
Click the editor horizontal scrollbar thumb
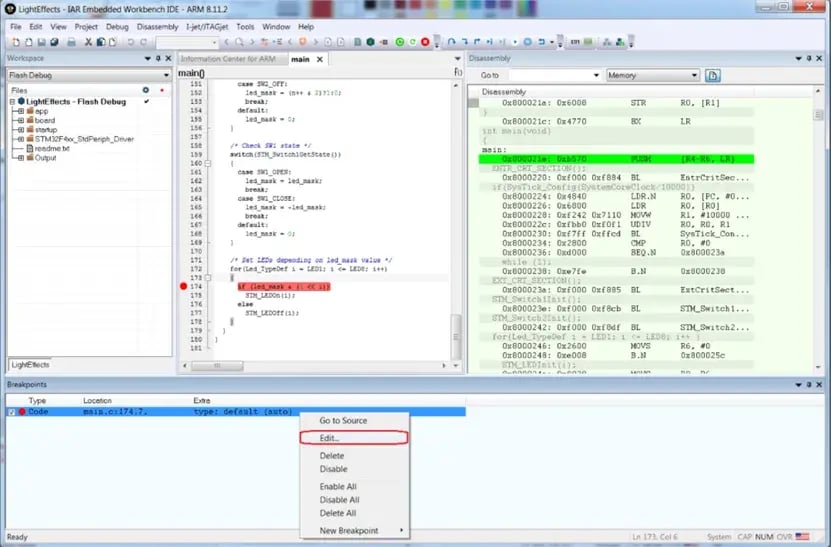pos(217,366)
